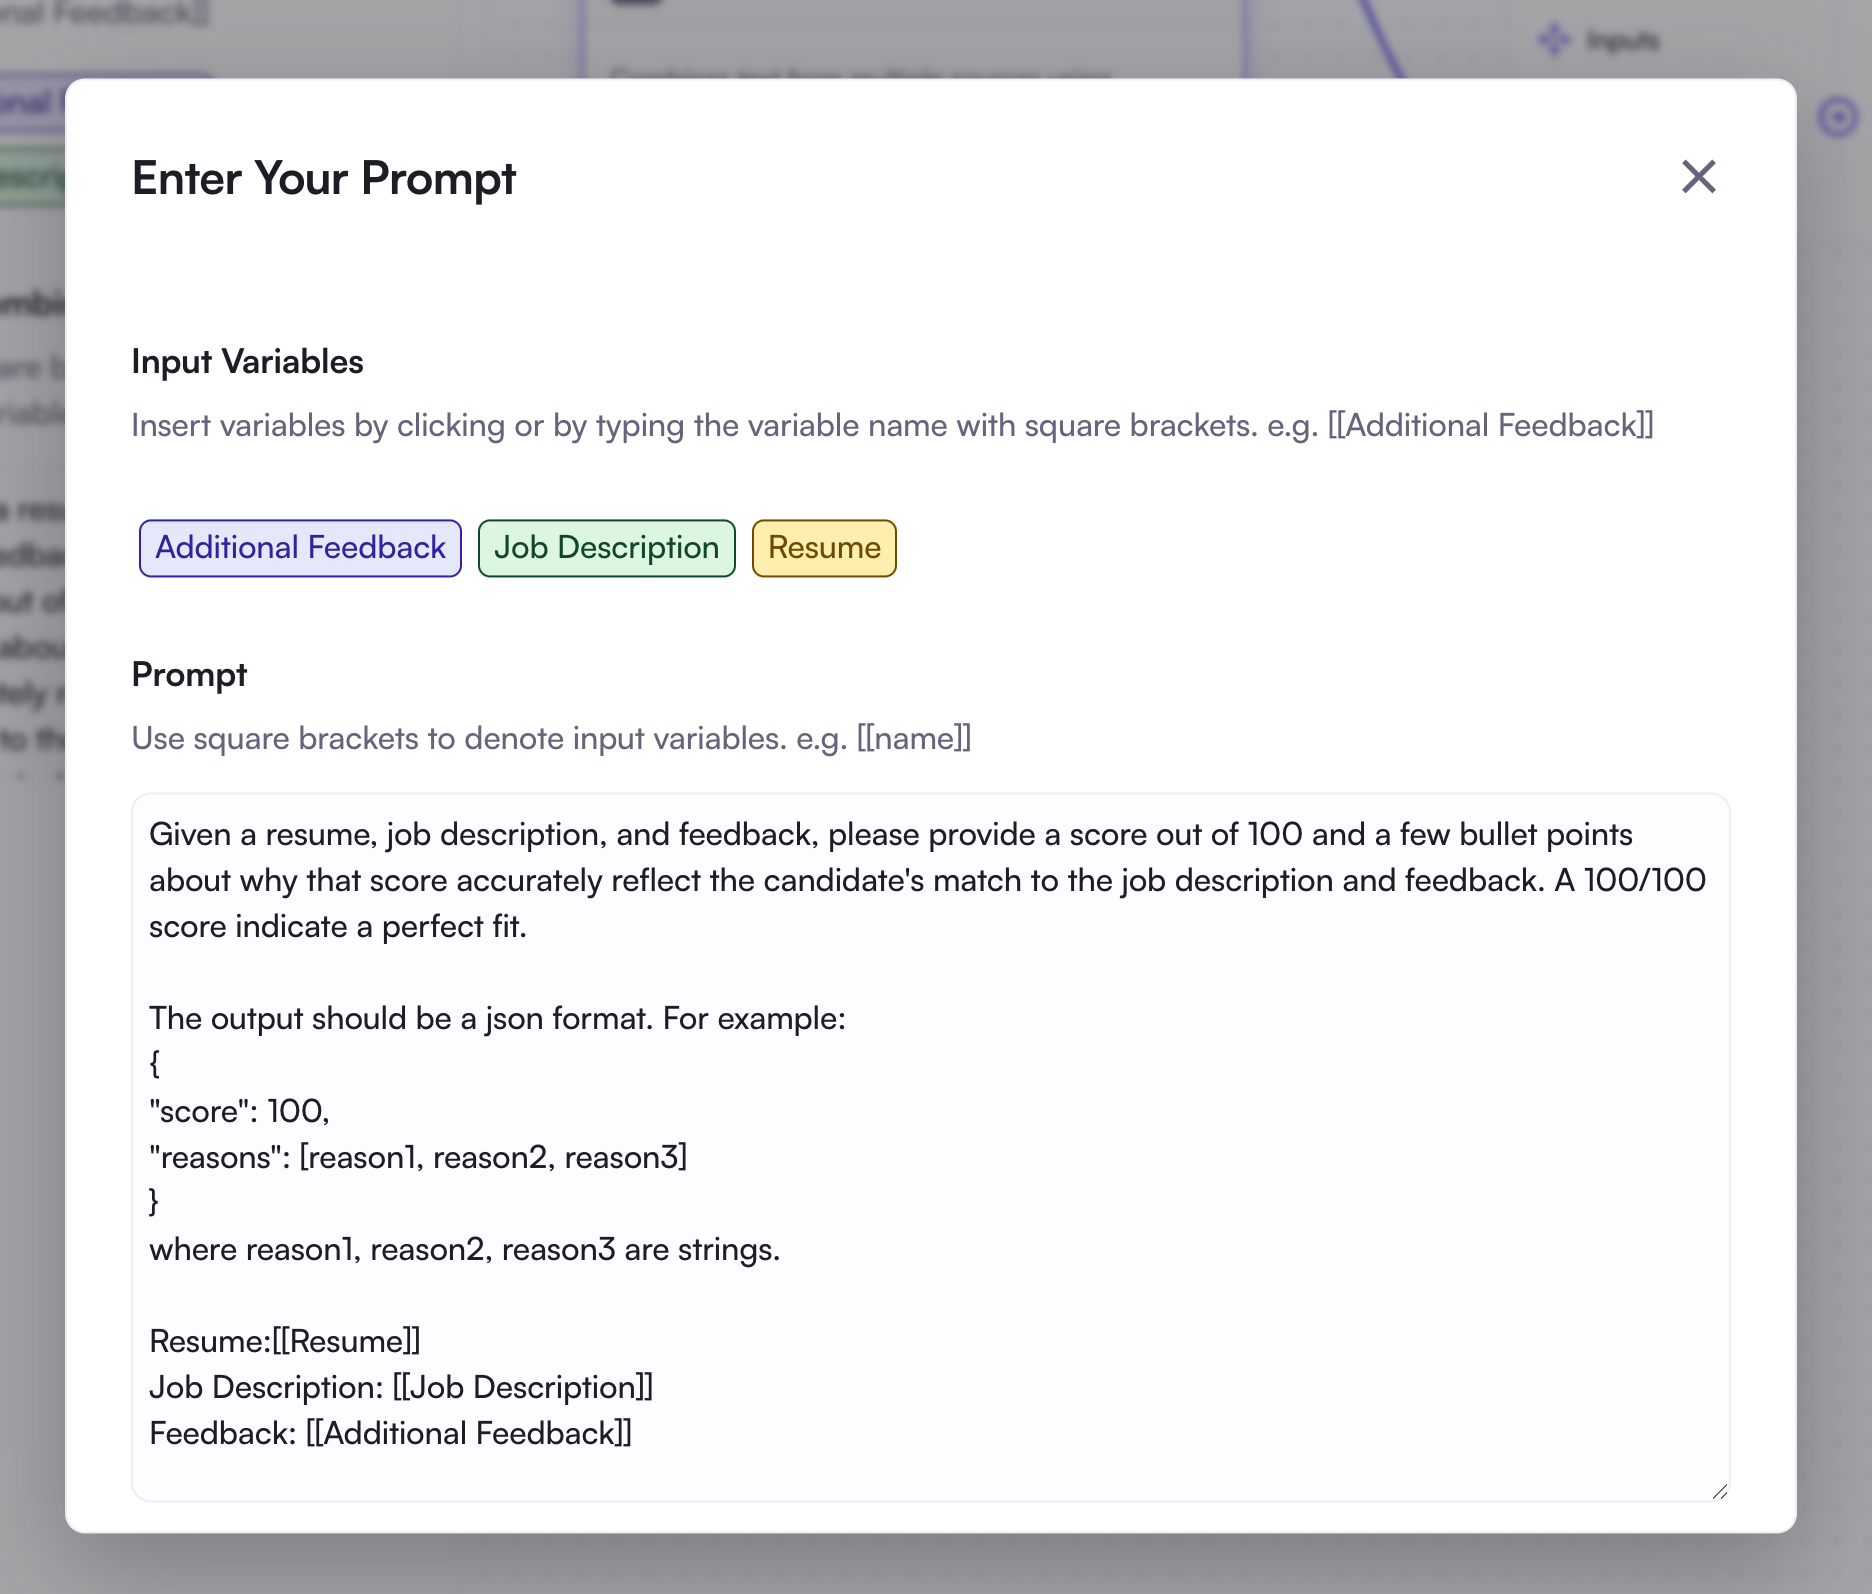
Task: Click the '"score": 100,' line in prompt
Action: [x=239, y=1111]
